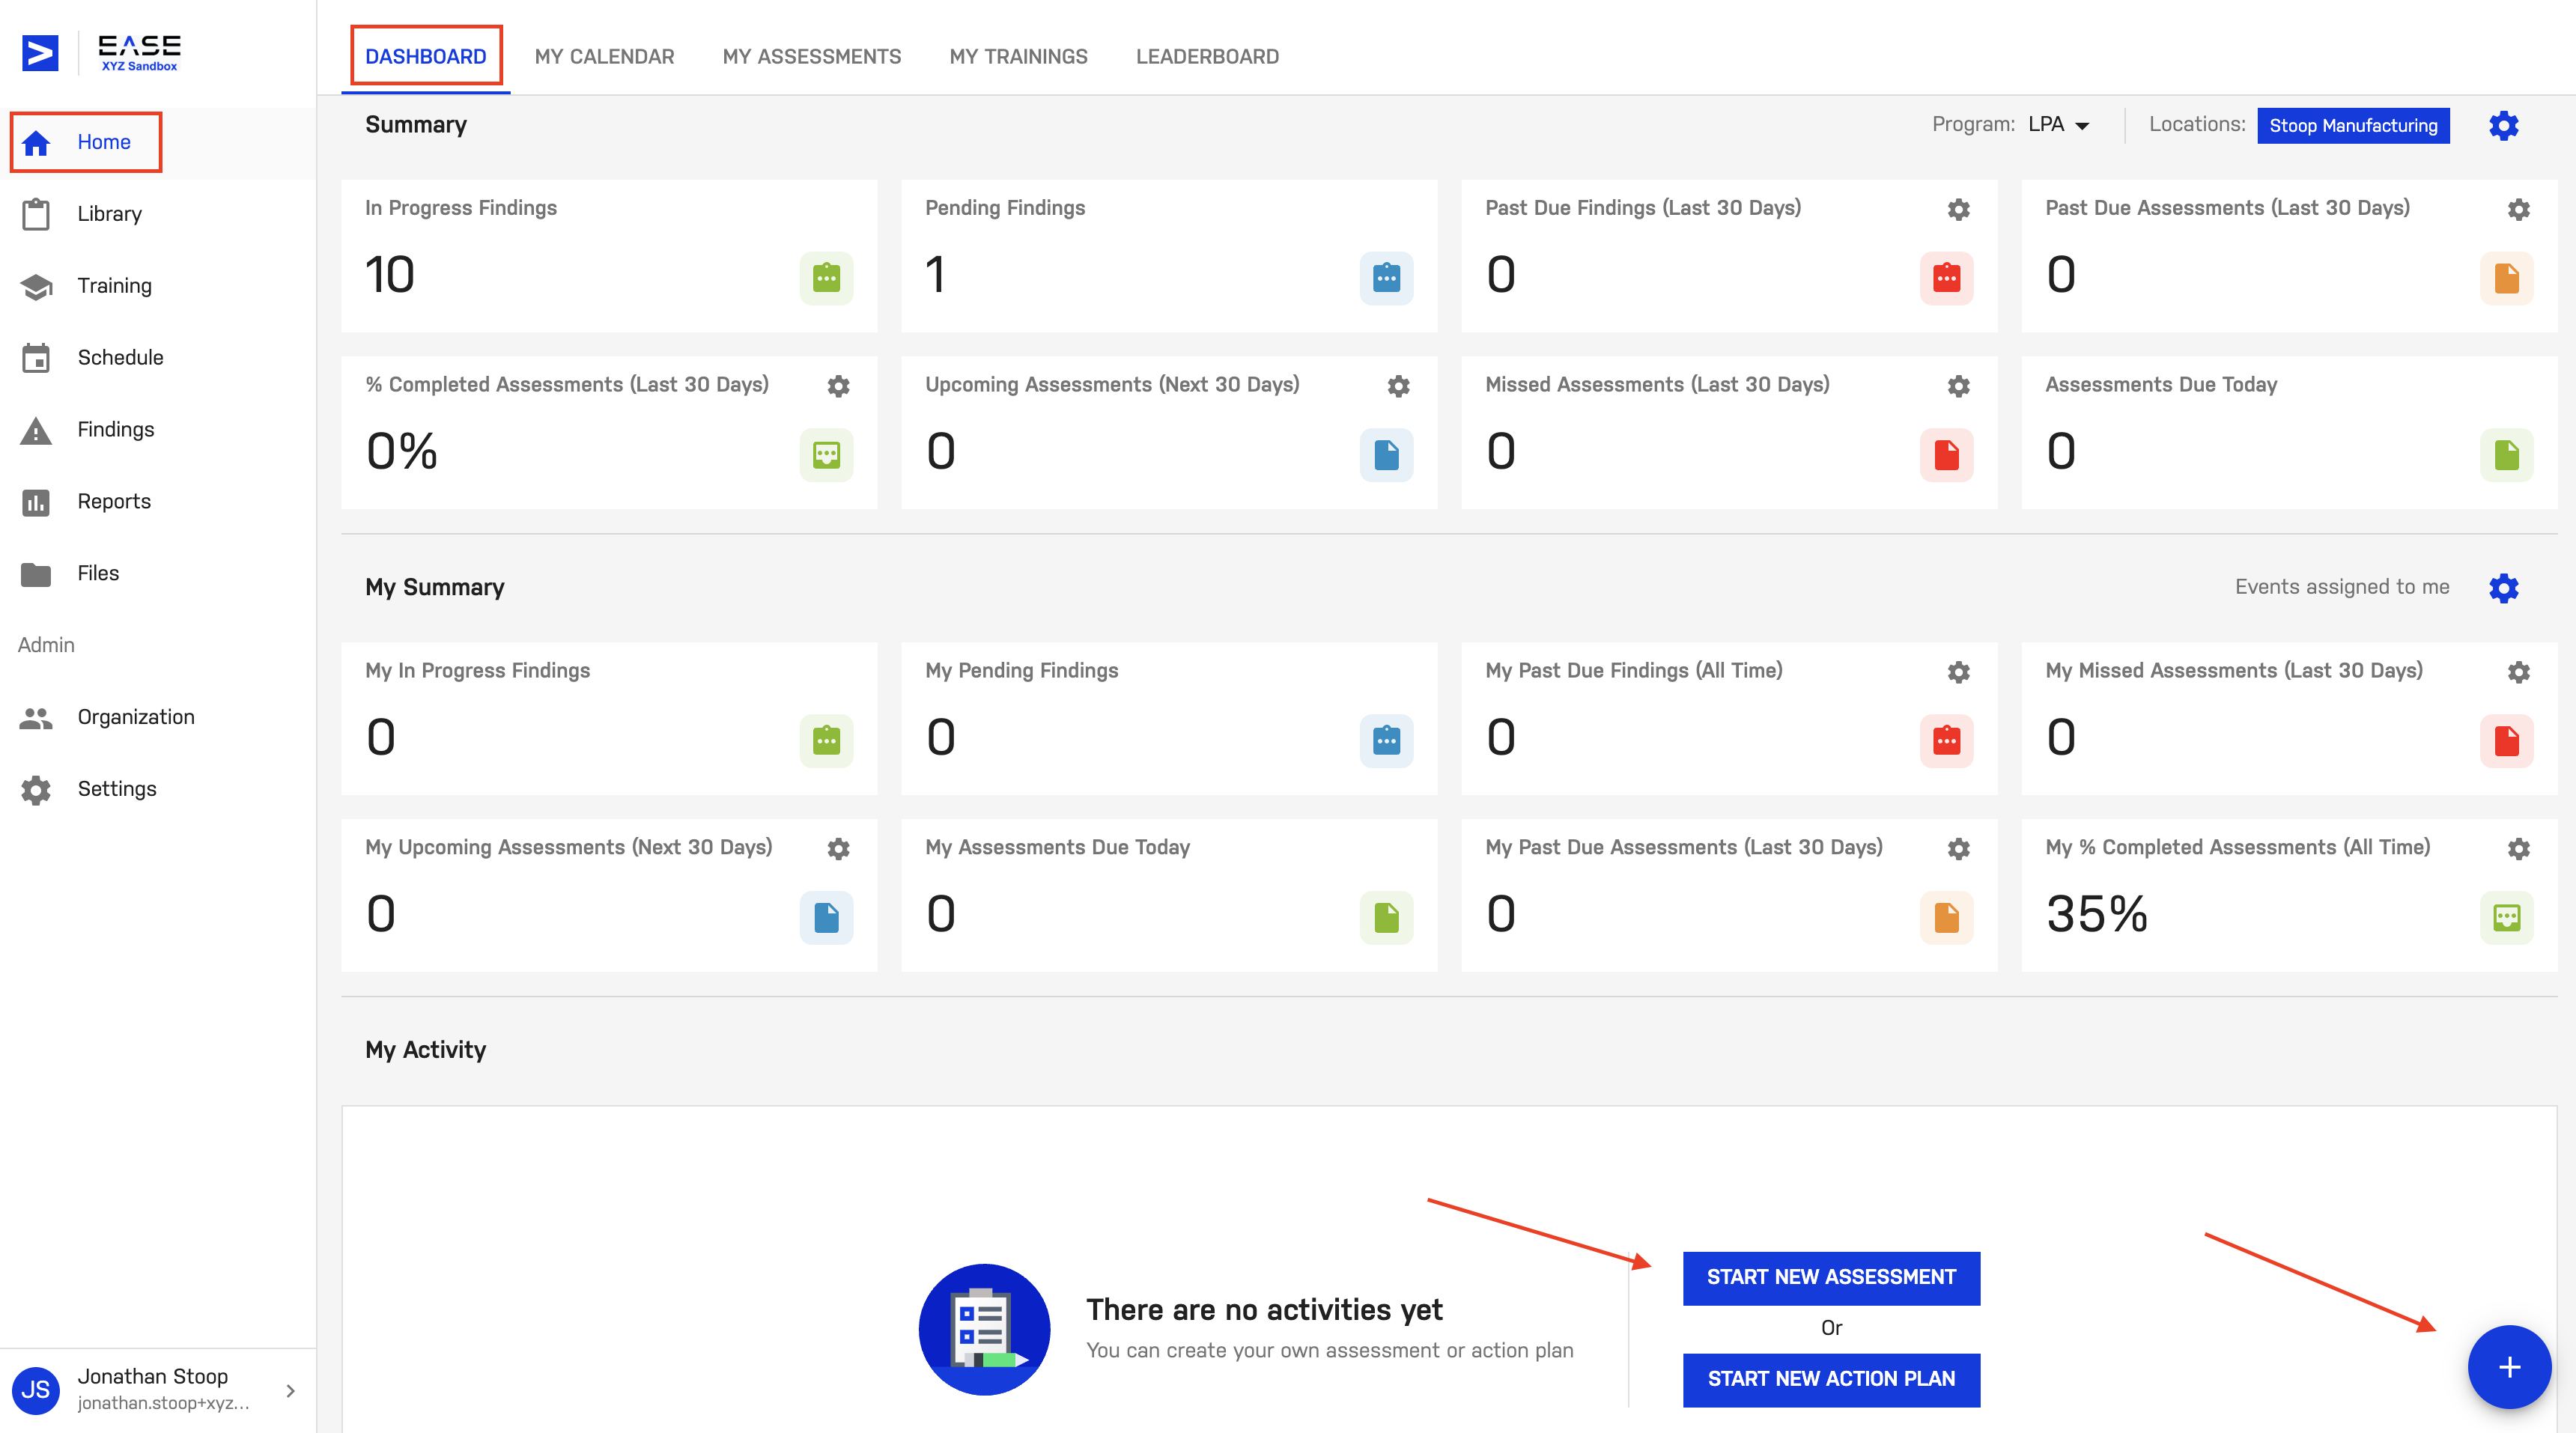
Task: Open the Reports menu label
Action: (114, 502)
